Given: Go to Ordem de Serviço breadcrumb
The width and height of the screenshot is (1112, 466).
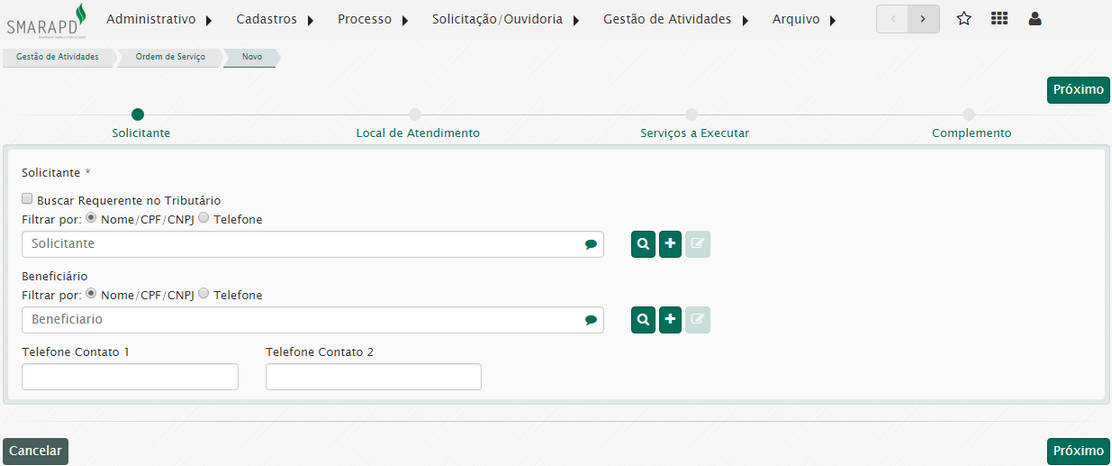Looking at the screenshot, I should (170, 58).
